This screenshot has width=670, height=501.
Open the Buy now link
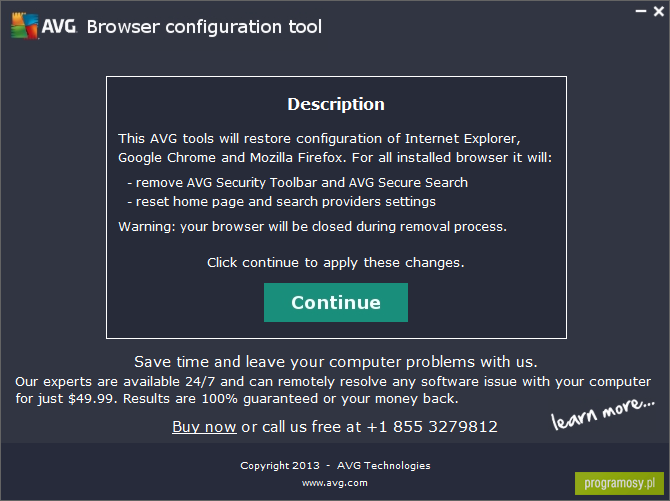click(204, 427)
